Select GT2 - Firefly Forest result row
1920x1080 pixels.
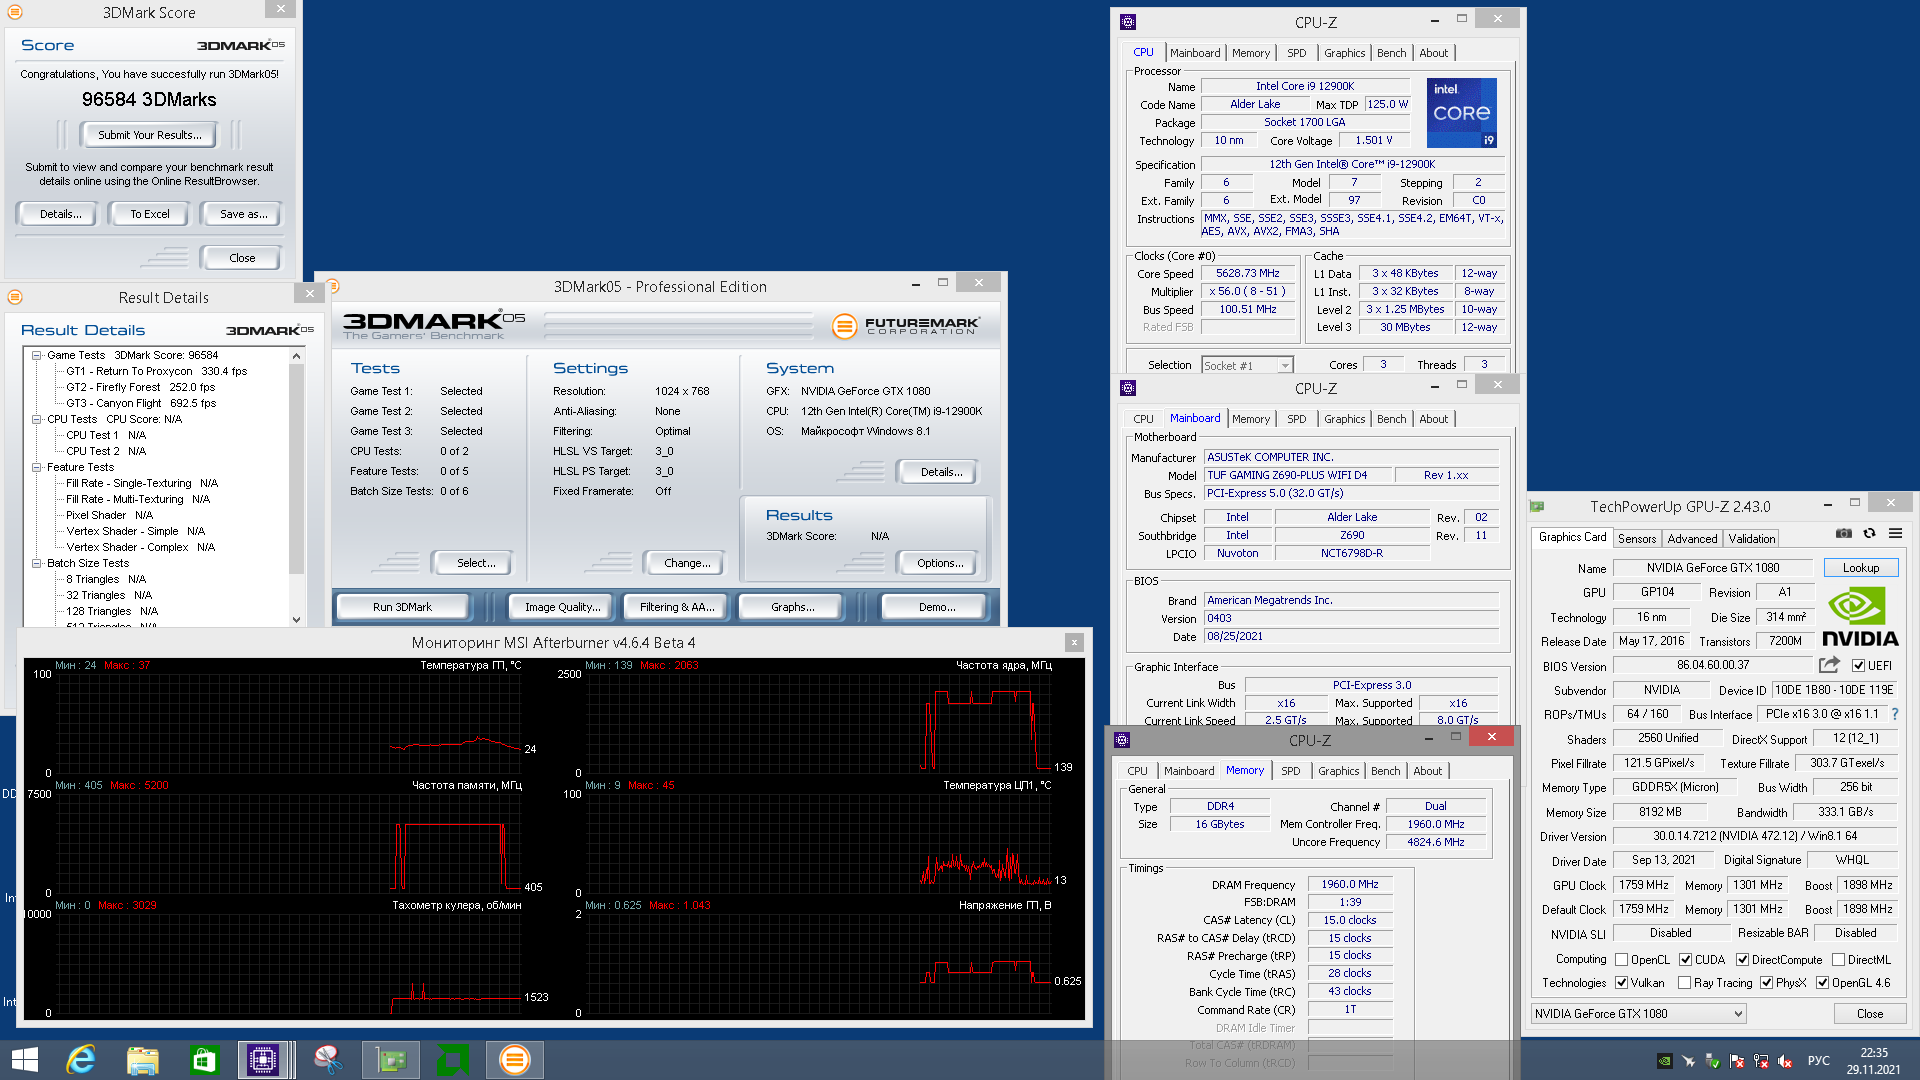[140, 387]
